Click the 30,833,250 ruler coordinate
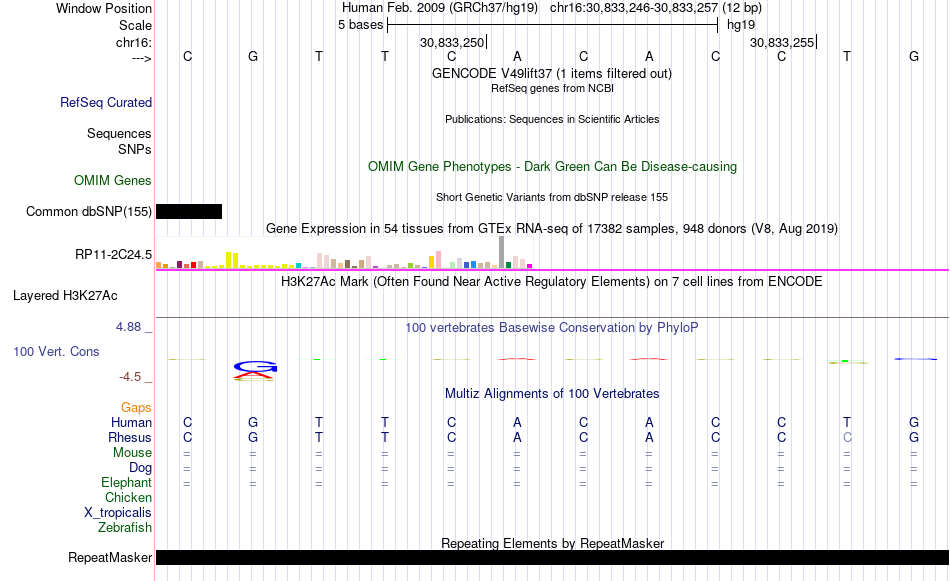 tap(452, 42)
